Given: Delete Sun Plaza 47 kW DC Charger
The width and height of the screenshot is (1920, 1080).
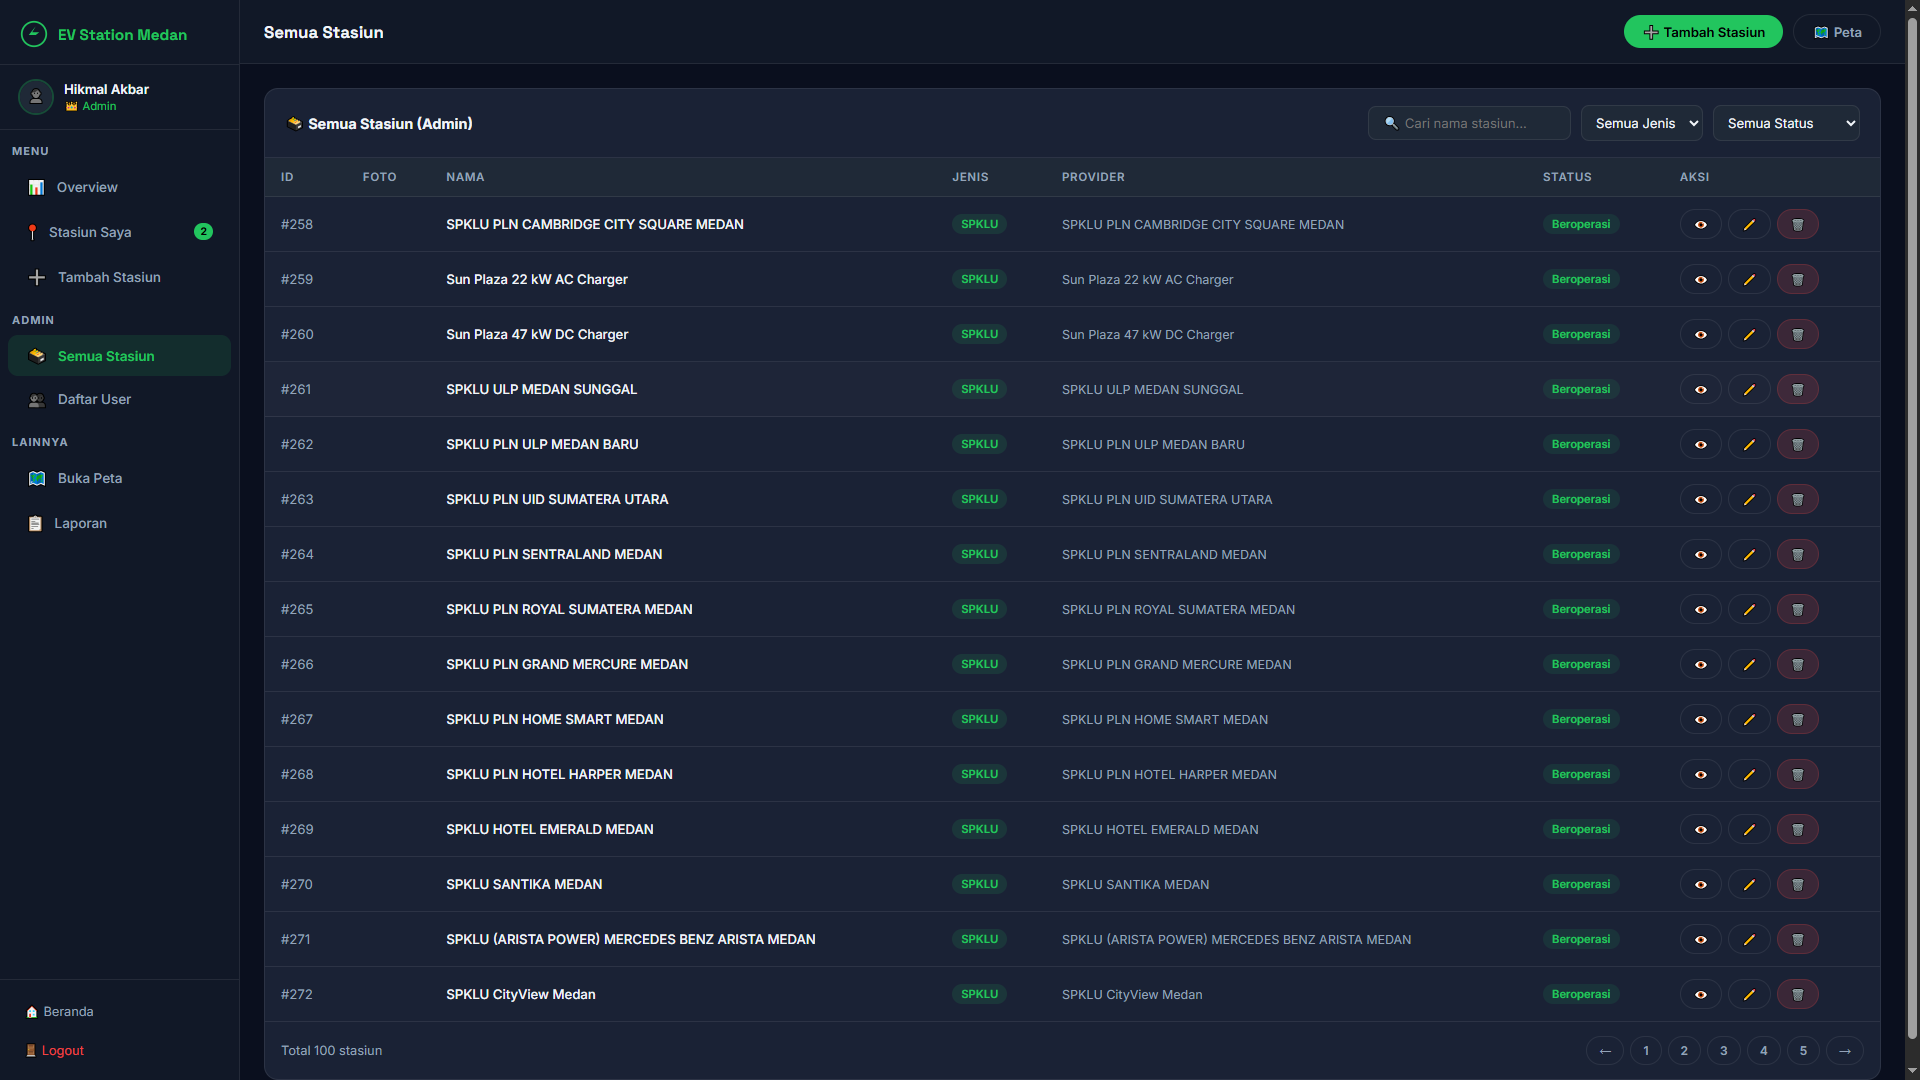Looking at the screenshot, I should [1797, 334].
